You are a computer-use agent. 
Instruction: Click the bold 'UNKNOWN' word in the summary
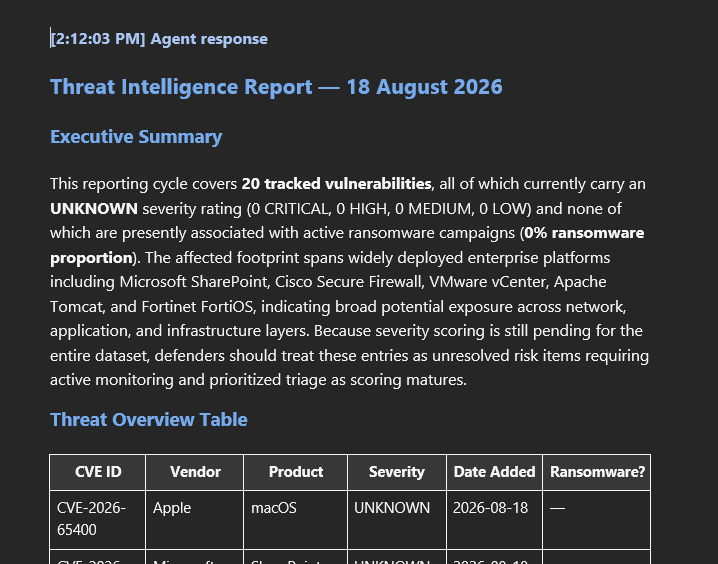pyautogui.click(x=94, y=209)
